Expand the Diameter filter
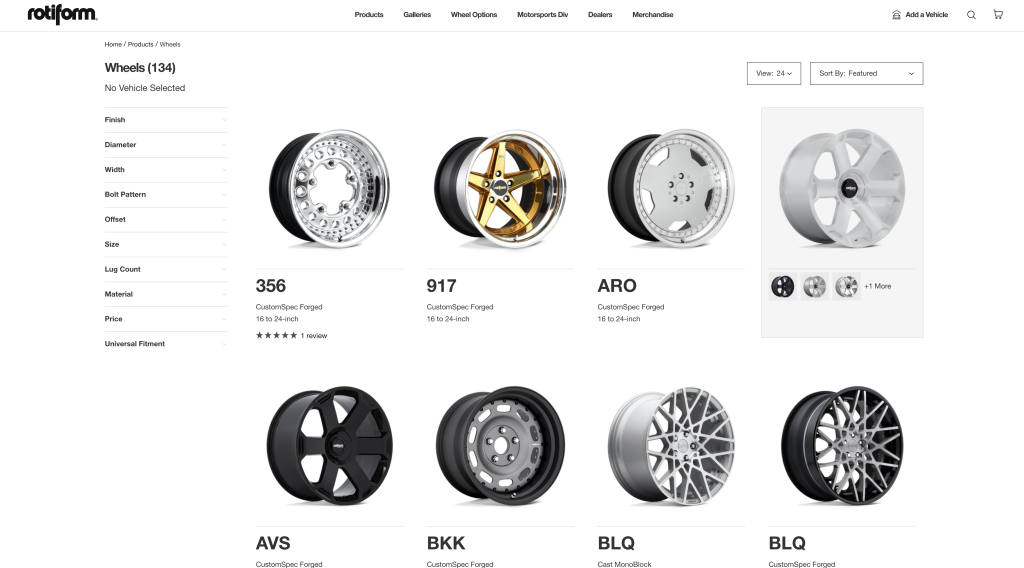 [x=166, y=144]
